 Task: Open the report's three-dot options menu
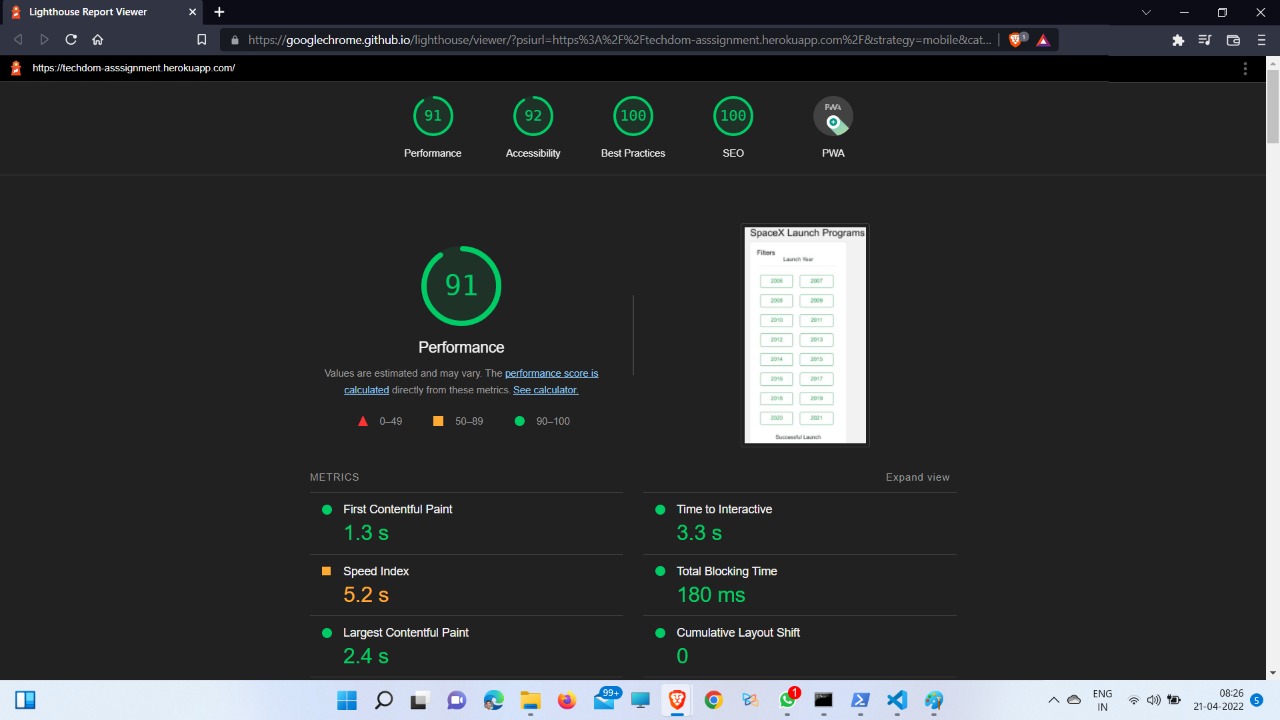point(1245,68)
